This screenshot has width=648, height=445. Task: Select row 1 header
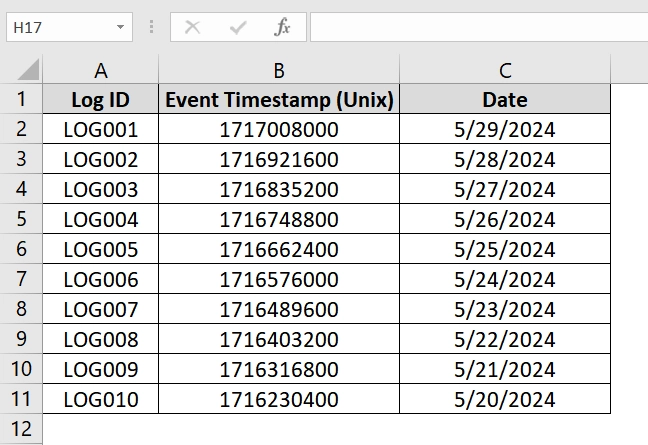coord(21,99)
